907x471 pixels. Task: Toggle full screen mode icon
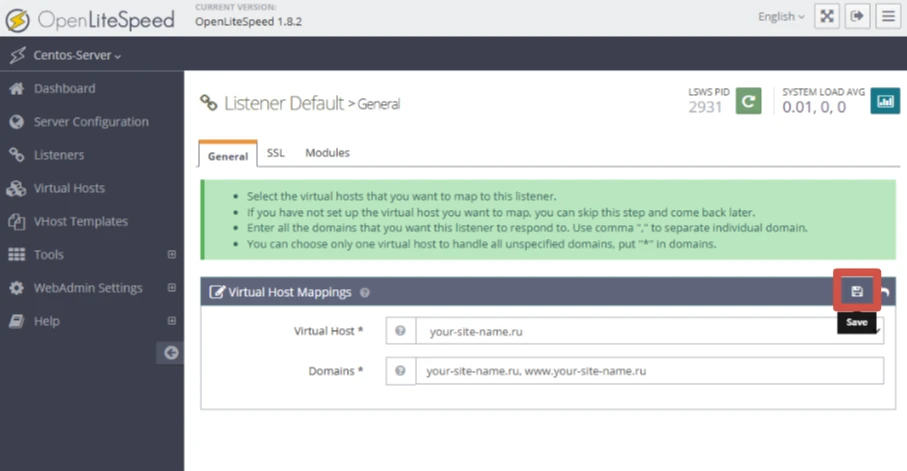click(827, 16)
